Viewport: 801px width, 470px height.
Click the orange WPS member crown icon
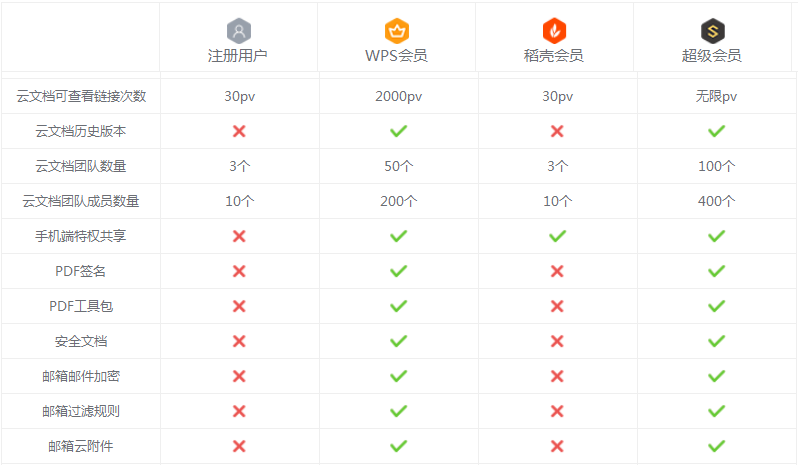coord(397,30)
